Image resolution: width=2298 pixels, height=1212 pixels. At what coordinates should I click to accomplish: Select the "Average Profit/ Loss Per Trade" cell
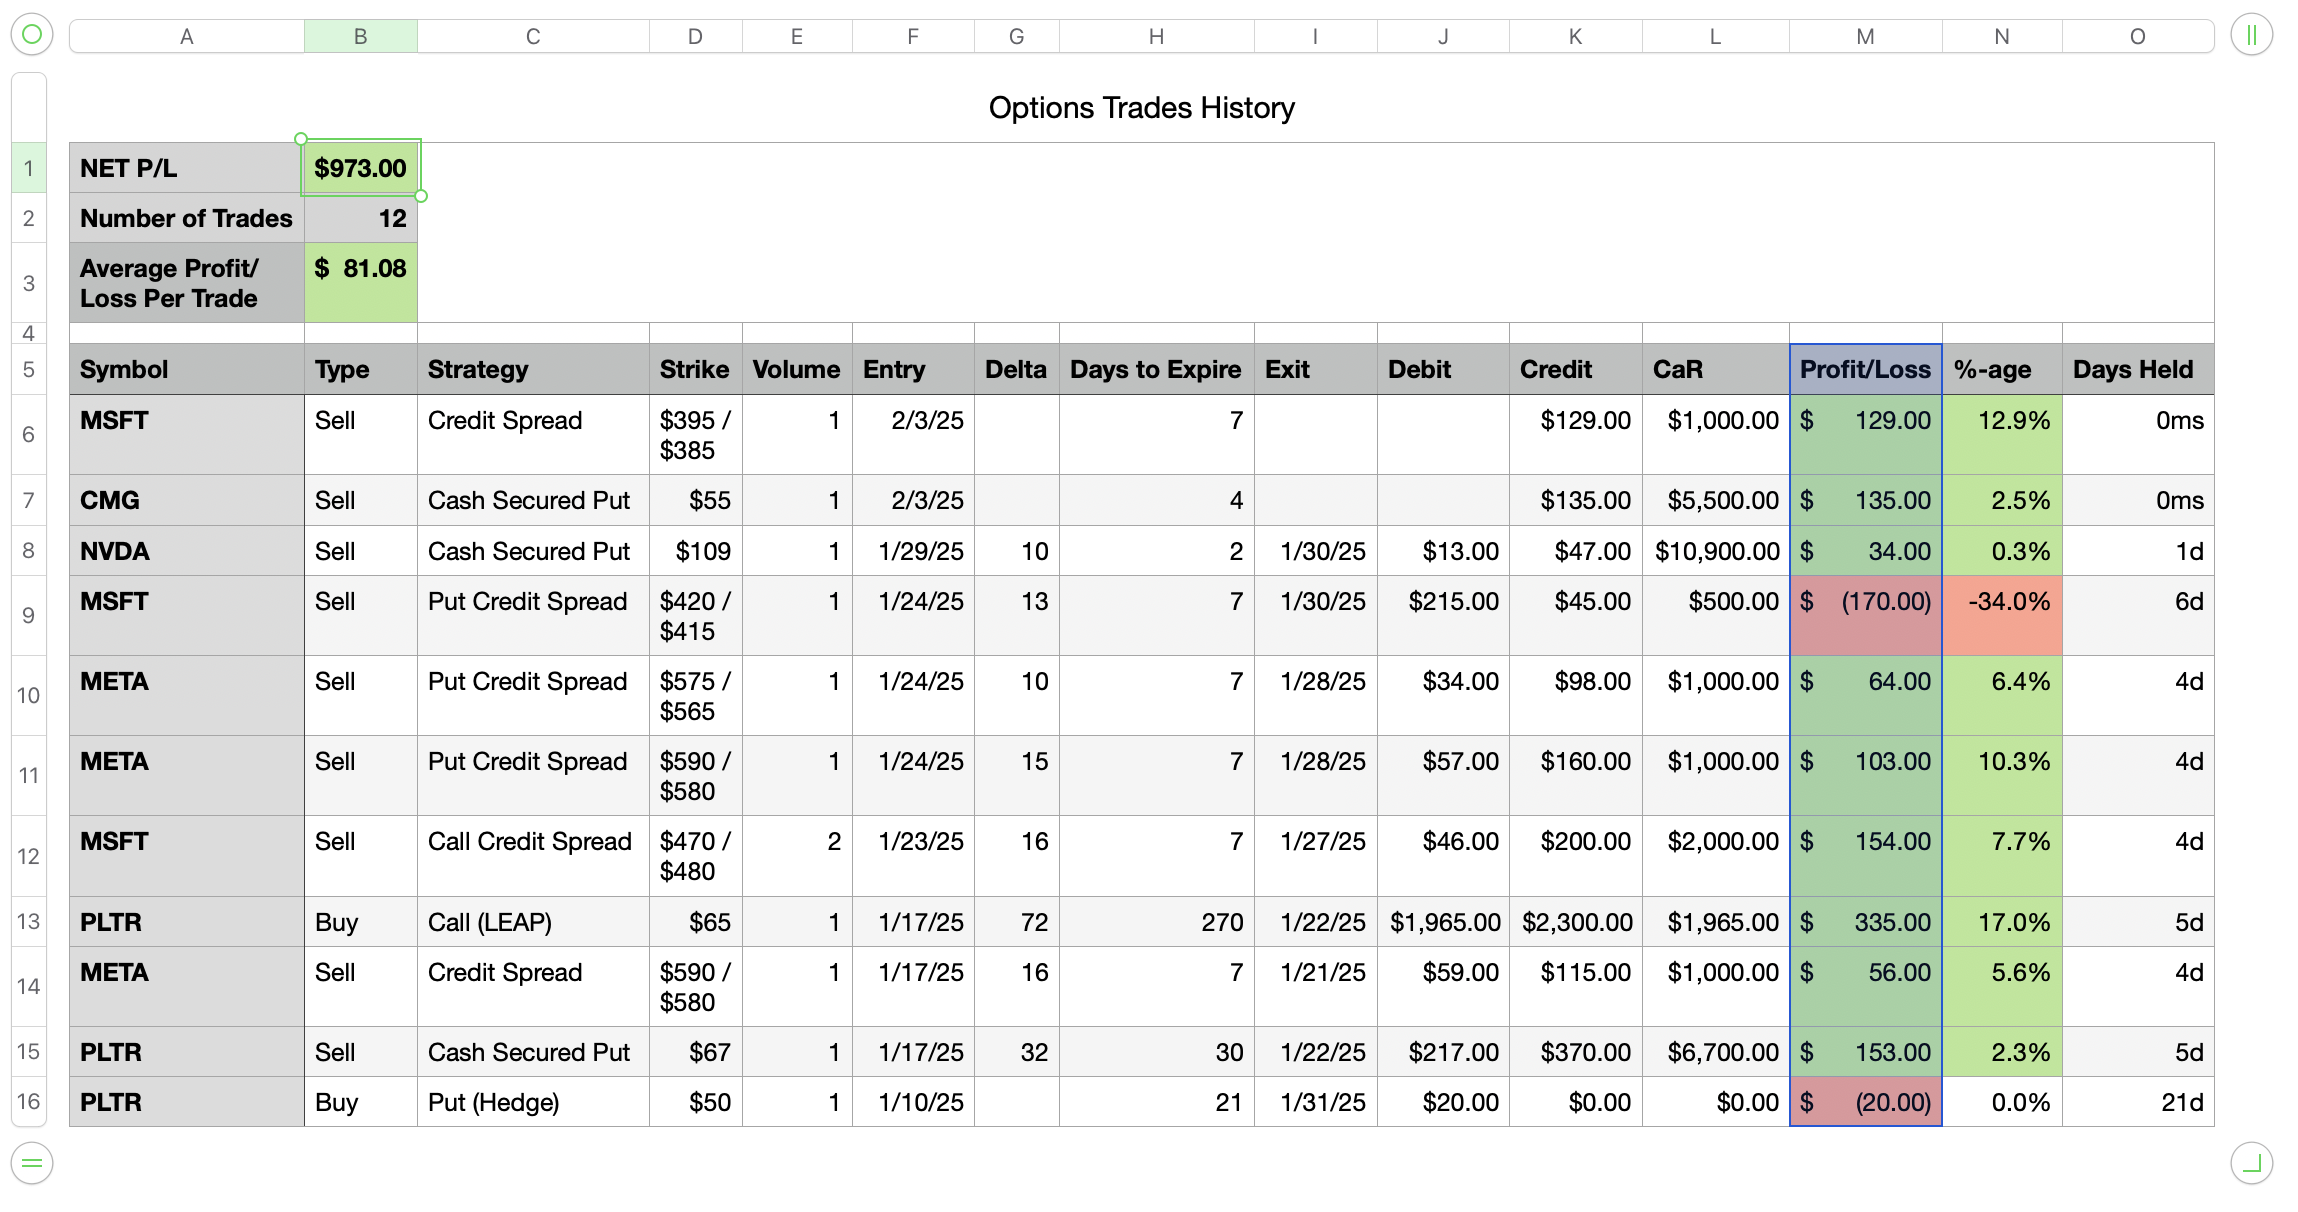click(x=187, y=283)
